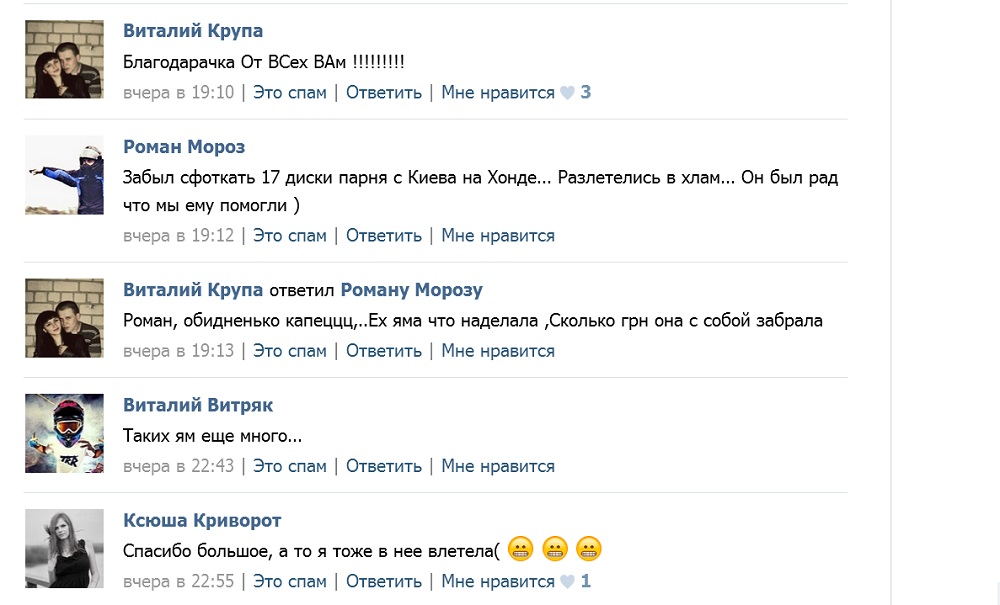Screen dimensions: 1000x605
Task: Open Виталий Крупа's avatar on the reply comment
Action: (x=64, y=318)
